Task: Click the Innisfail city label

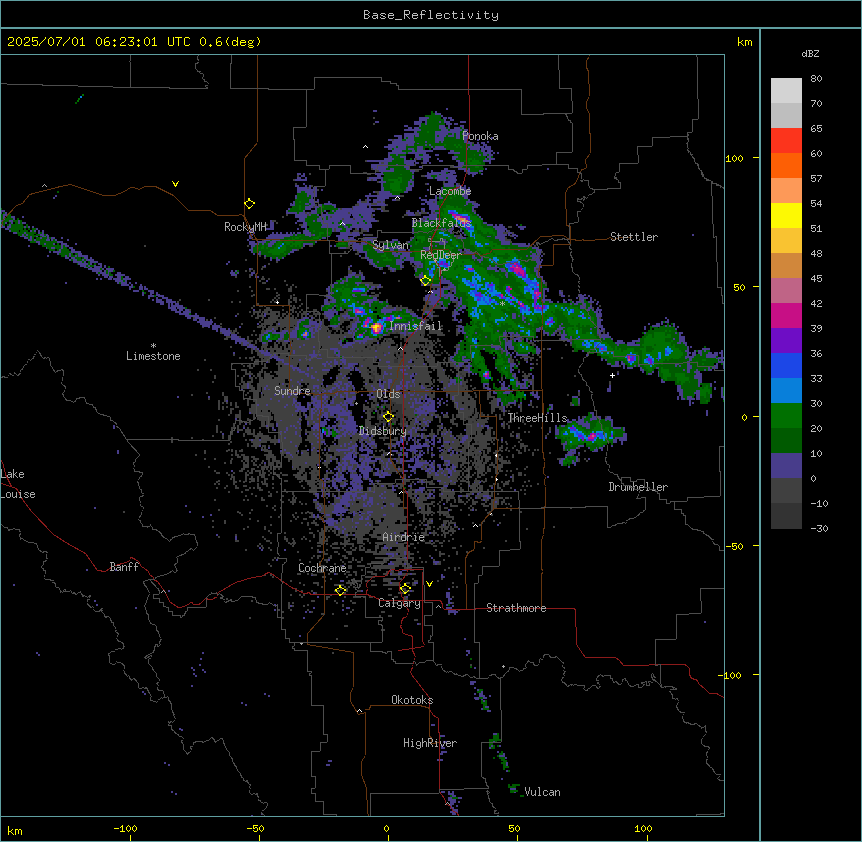Action: (x=416, y=326)
